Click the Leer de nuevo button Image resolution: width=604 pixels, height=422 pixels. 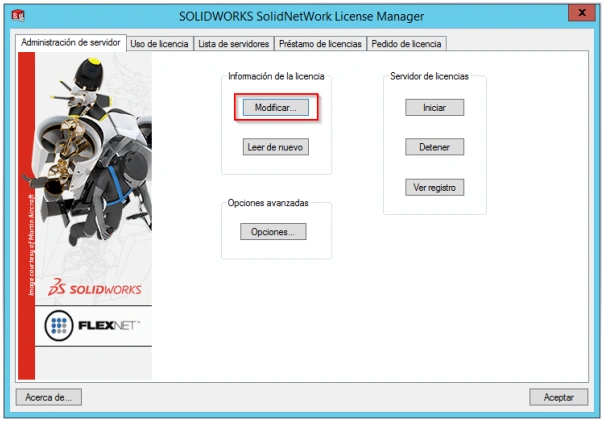tap(275, 147)
